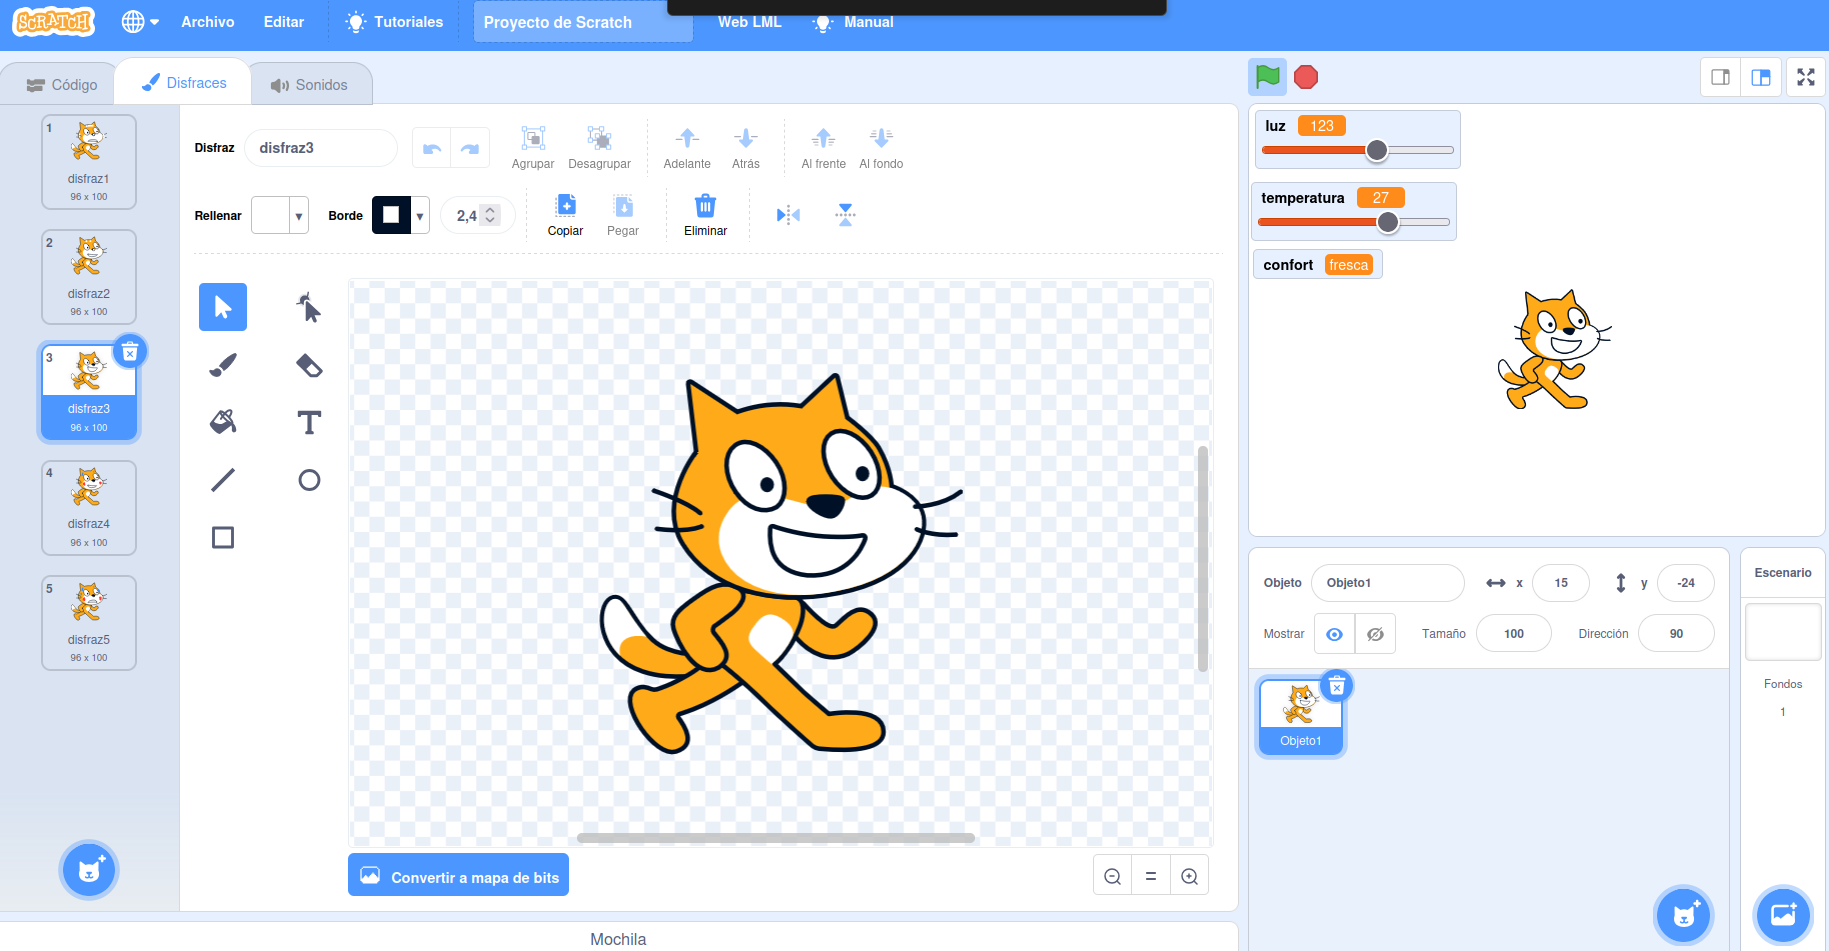Viewport: 1829px width, 951px height.
Task: Select the Eraser tool
Action: [309, 365]
